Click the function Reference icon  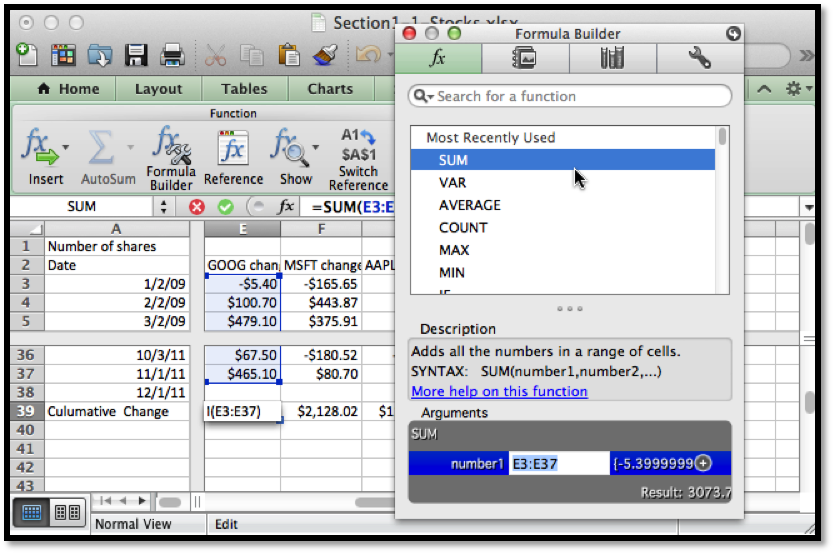pos(232,149)
